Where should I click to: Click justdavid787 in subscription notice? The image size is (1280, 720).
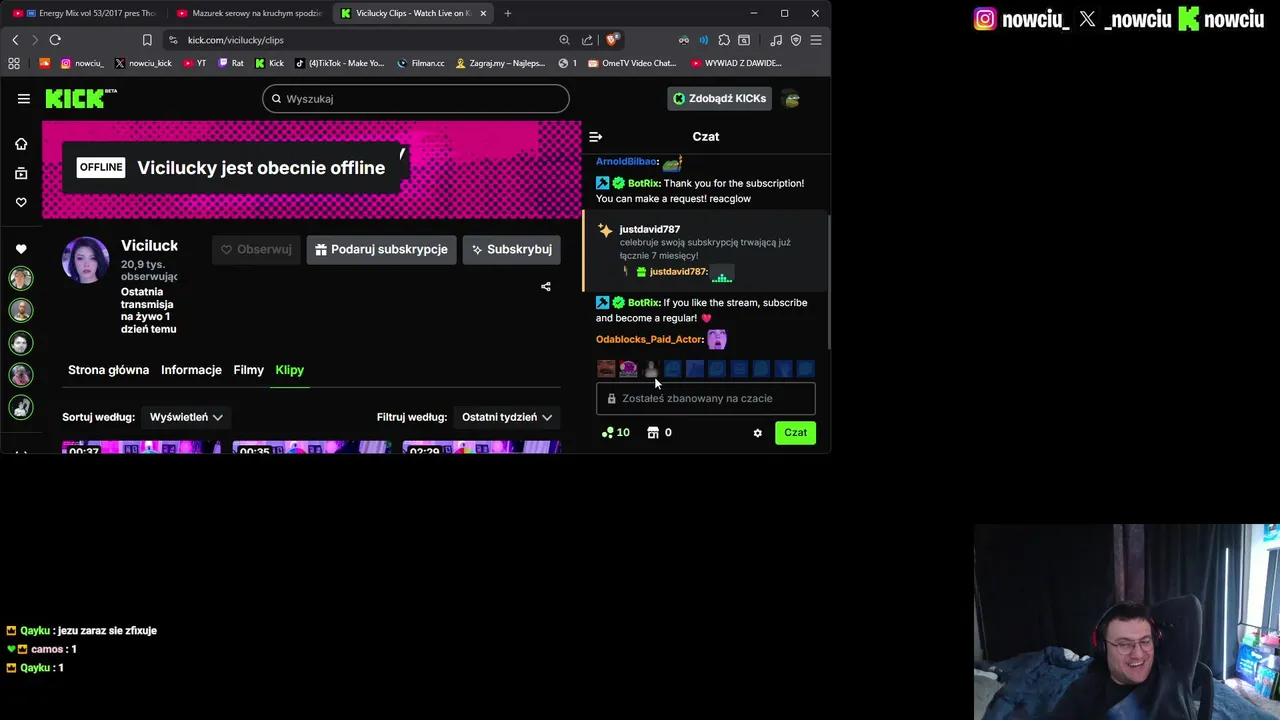click(650, 230)
